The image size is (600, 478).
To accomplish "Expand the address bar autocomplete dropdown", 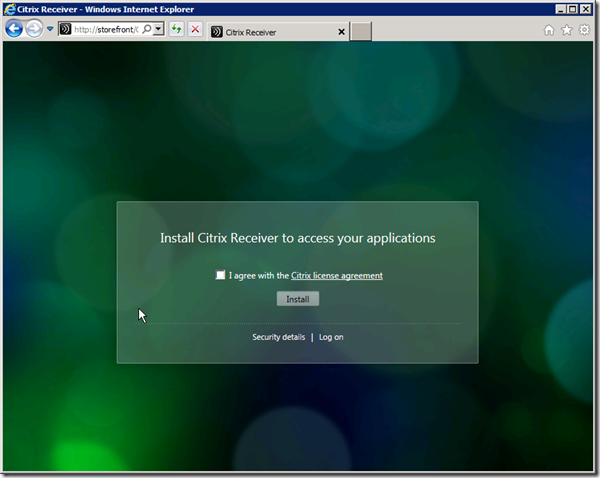I will click(158, 29).
